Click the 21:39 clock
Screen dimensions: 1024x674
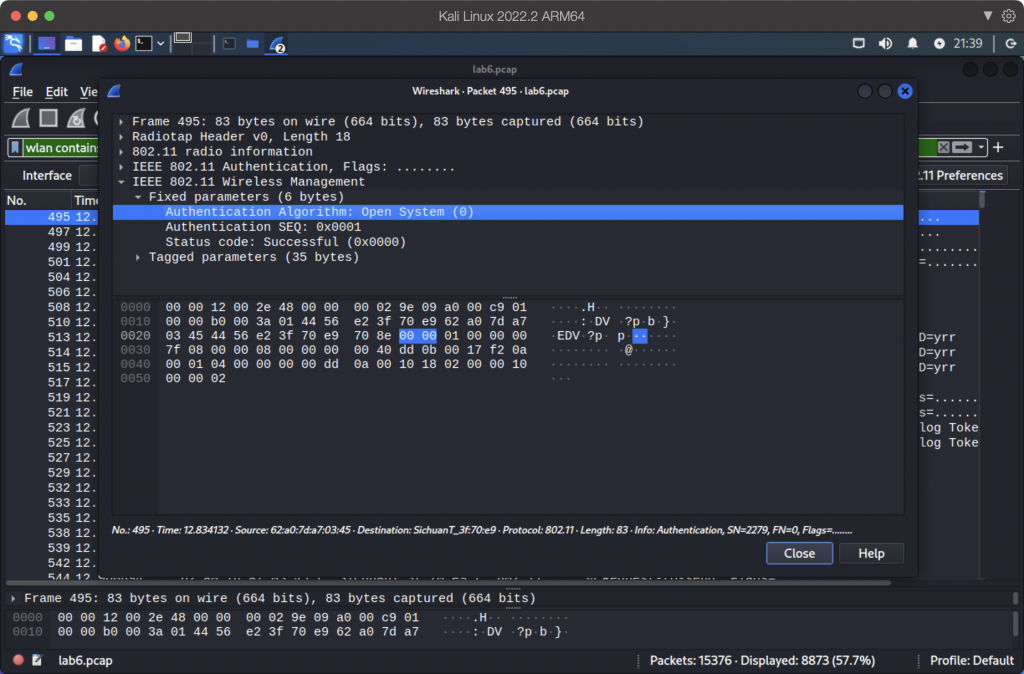tap(968, 44)
